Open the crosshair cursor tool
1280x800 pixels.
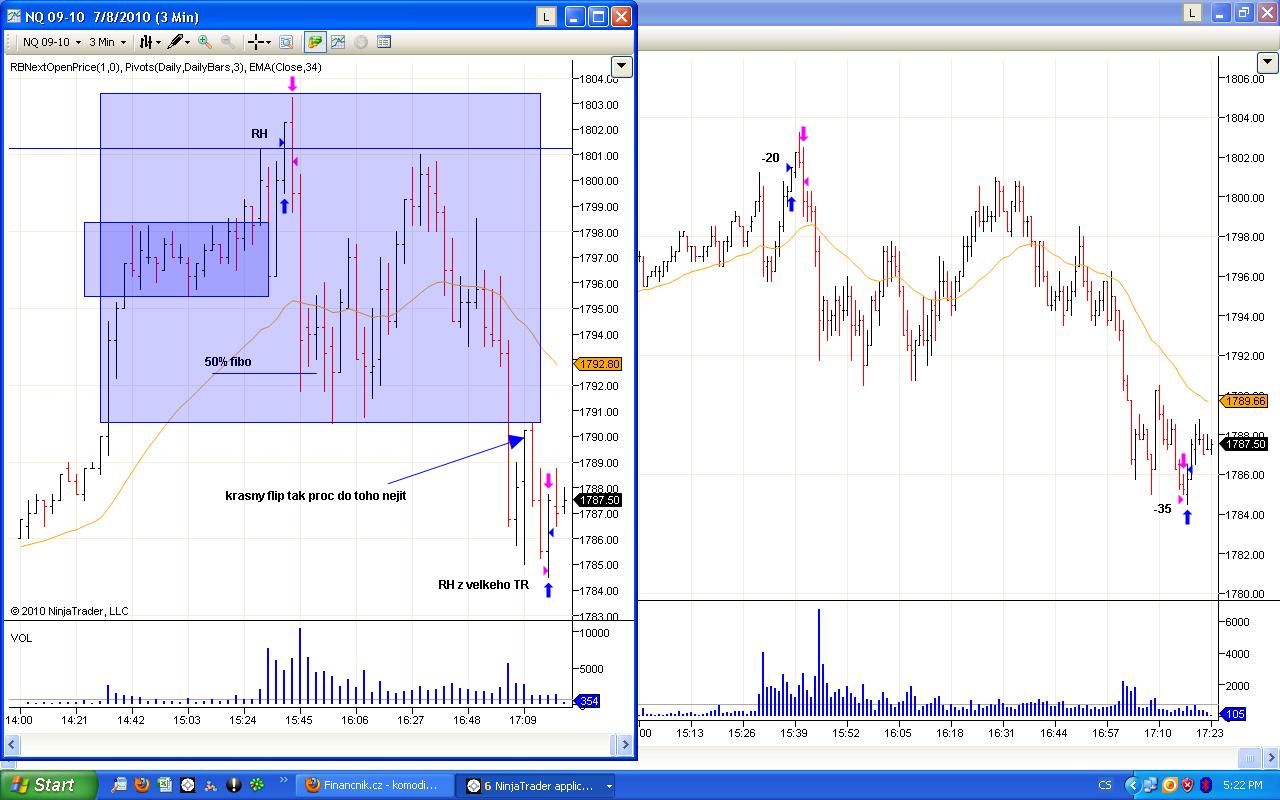(x=258, y=42)
